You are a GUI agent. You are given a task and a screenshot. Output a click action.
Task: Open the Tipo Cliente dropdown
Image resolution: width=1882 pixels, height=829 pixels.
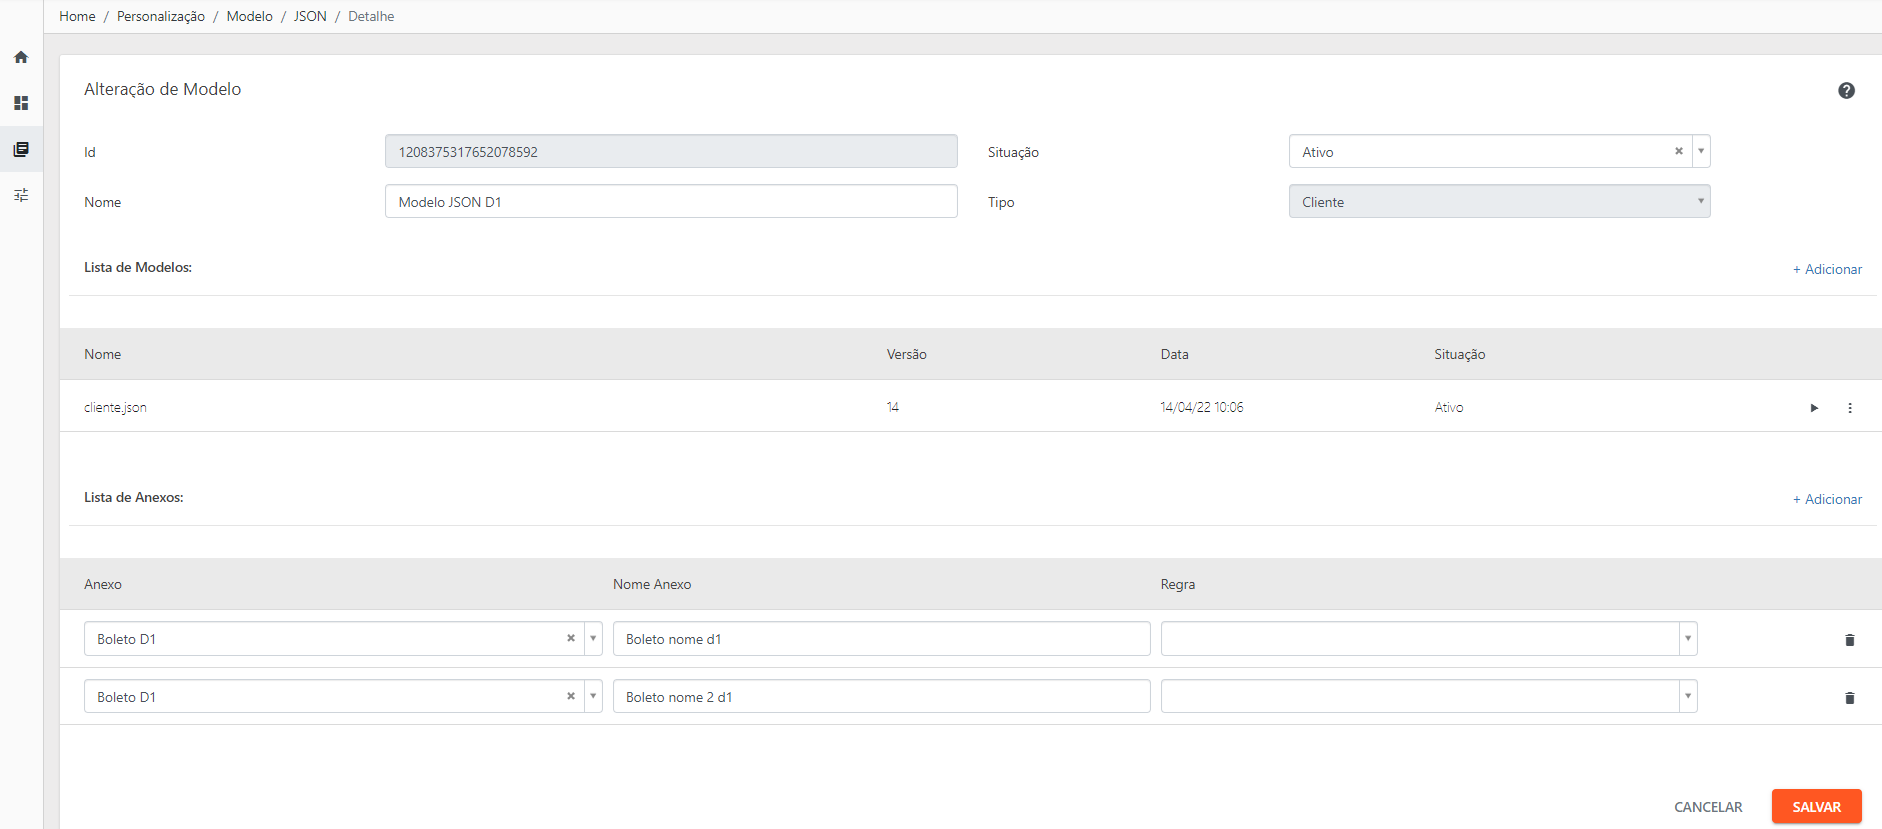click(x=1499, y=201)
